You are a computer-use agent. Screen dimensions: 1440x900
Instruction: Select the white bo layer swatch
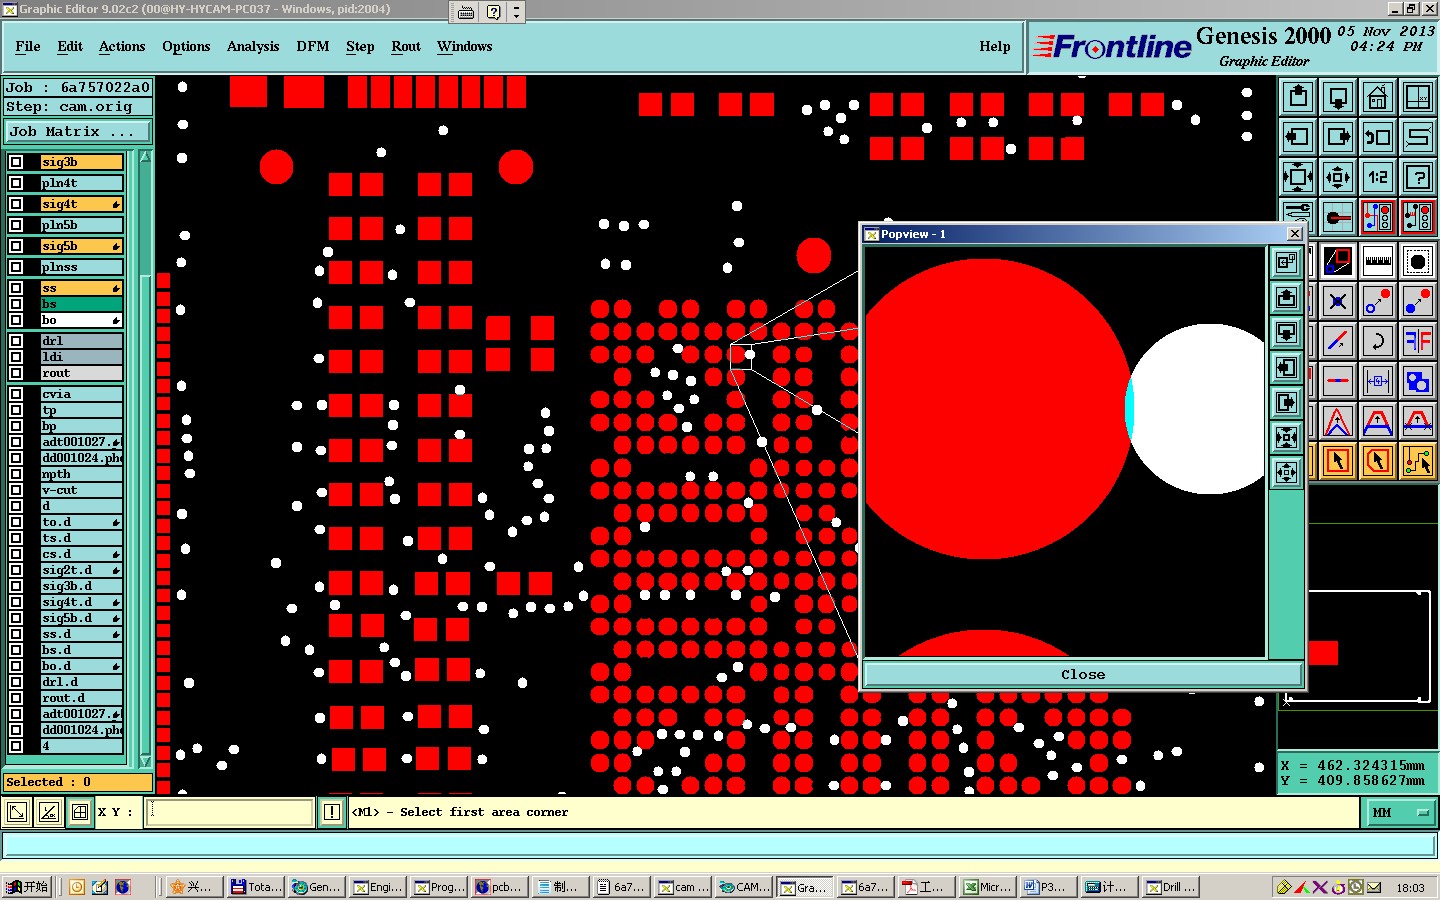(81, 320)
